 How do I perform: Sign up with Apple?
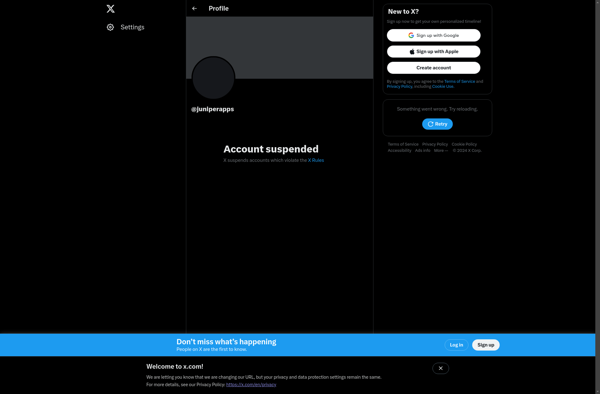pos(434,52)
